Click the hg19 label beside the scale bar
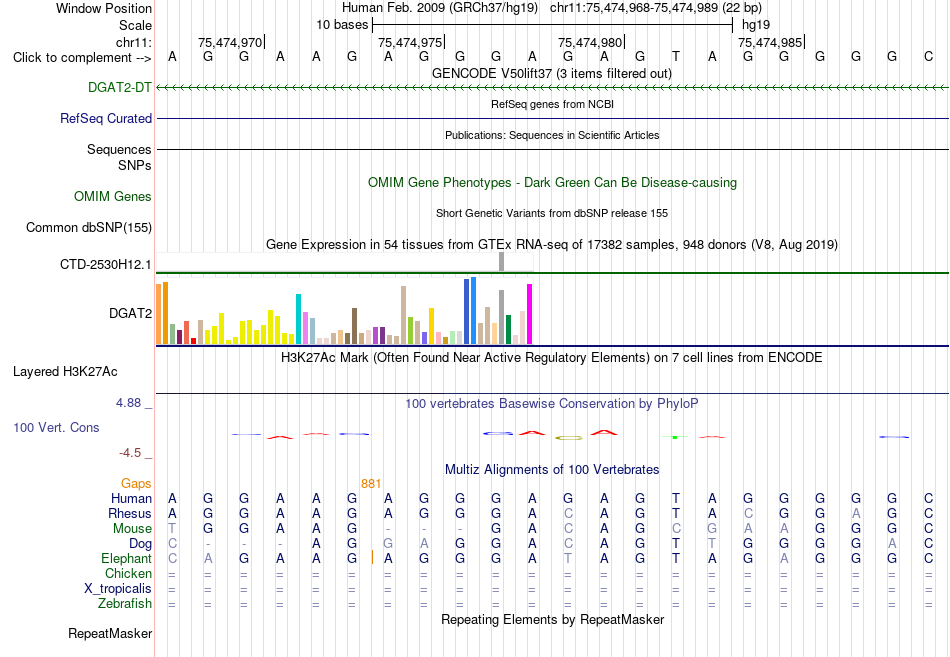The width and height of the screenshot is (950, 657). tap(756, 25)
